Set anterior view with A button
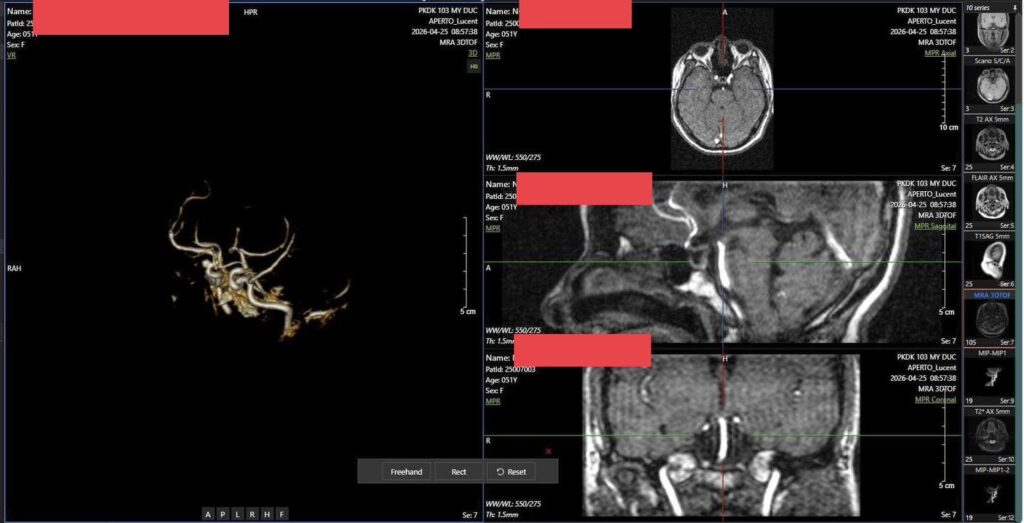The width and height of the screenshot is (1024, 523). tap(208, 515)
